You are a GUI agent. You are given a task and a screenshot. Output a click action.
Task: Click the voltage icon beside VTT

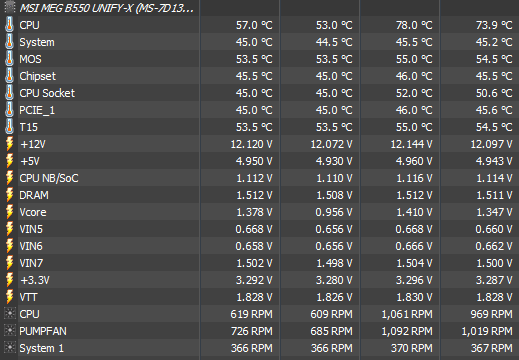coord(10,297)
